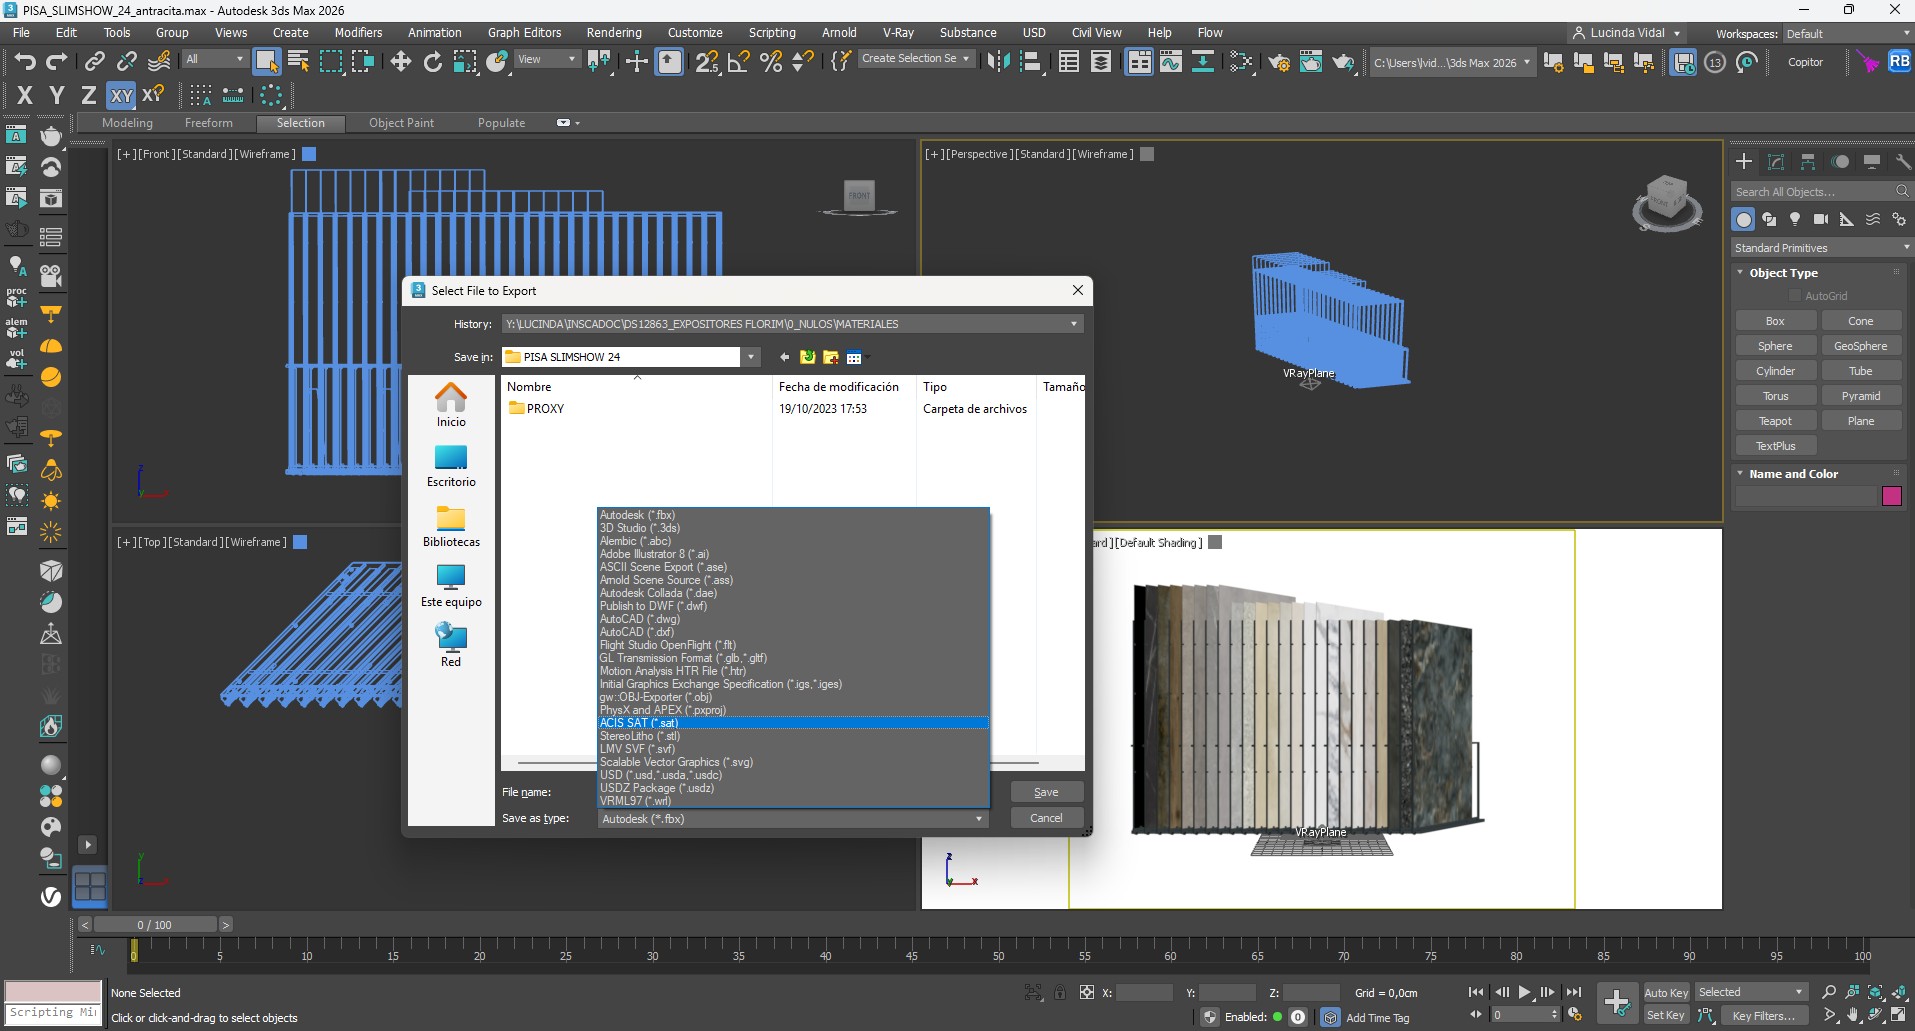Viewport: 1915px width, 1031px height.
Task: Click the Redo arrow icon
Action: [x=57, y=62]
